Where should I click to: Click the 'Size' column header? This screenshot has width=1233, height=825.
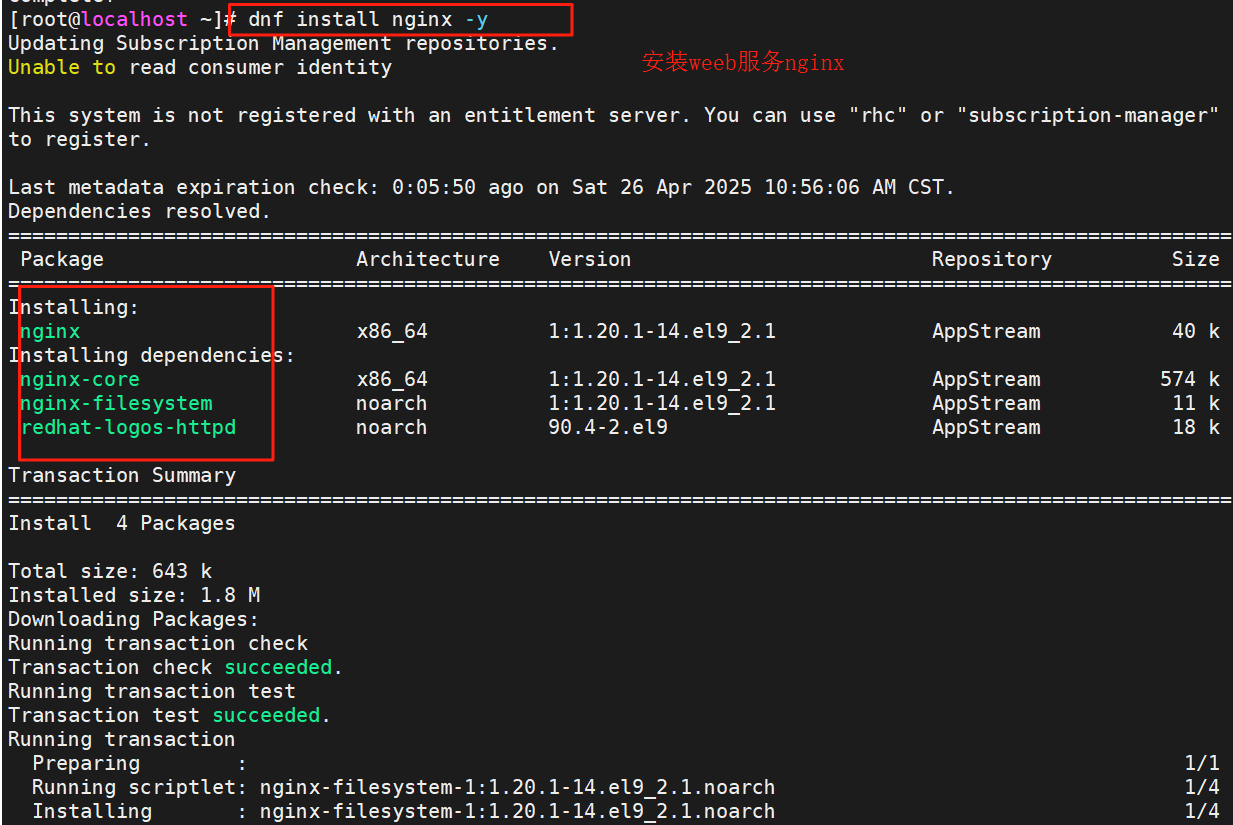[x=1196, y=259]
